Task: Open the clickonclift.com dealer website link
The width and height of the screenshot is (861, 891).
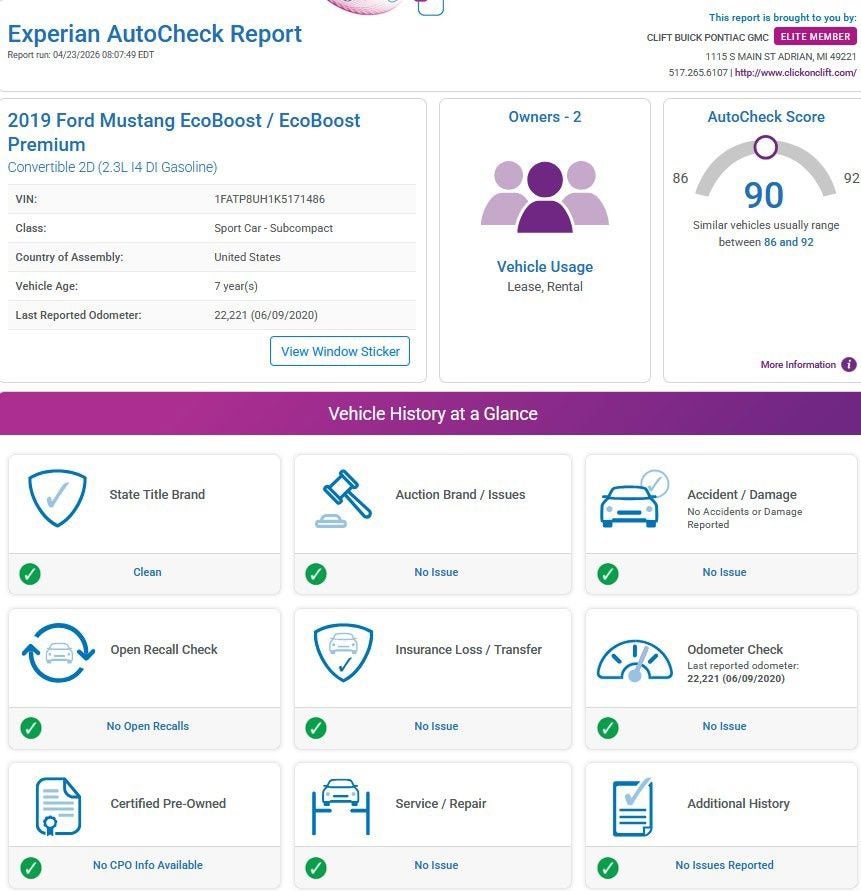Action: (796, 73)
